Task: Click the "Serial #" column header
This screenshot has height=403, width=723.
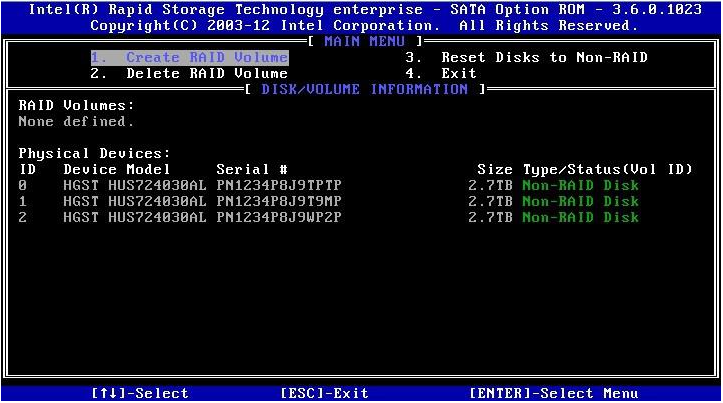Action: pos(252,169)
